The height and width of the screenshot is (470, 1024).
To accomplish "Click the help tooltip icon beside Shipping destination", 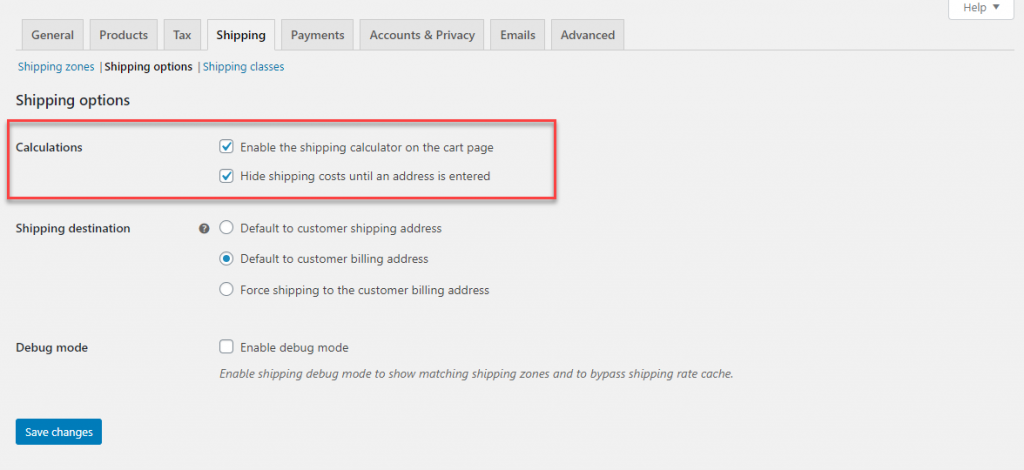I will point(204,229).
